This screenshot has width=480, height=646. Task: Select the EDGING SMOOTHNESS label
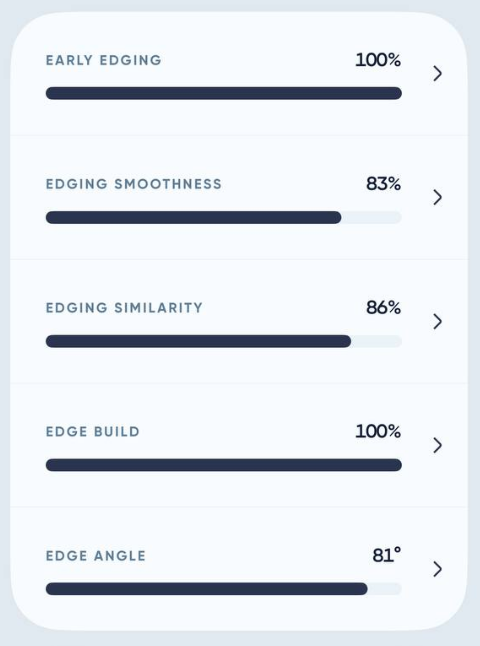(133, 184)
